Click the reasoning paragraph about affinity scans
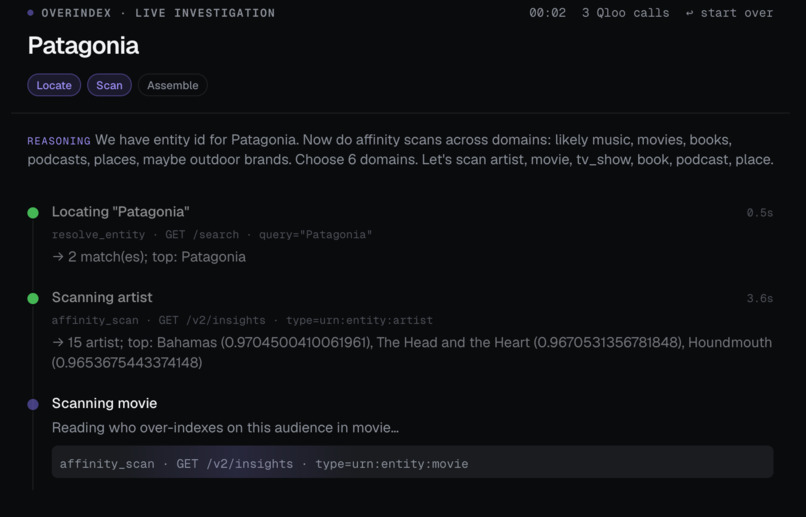 400,150
